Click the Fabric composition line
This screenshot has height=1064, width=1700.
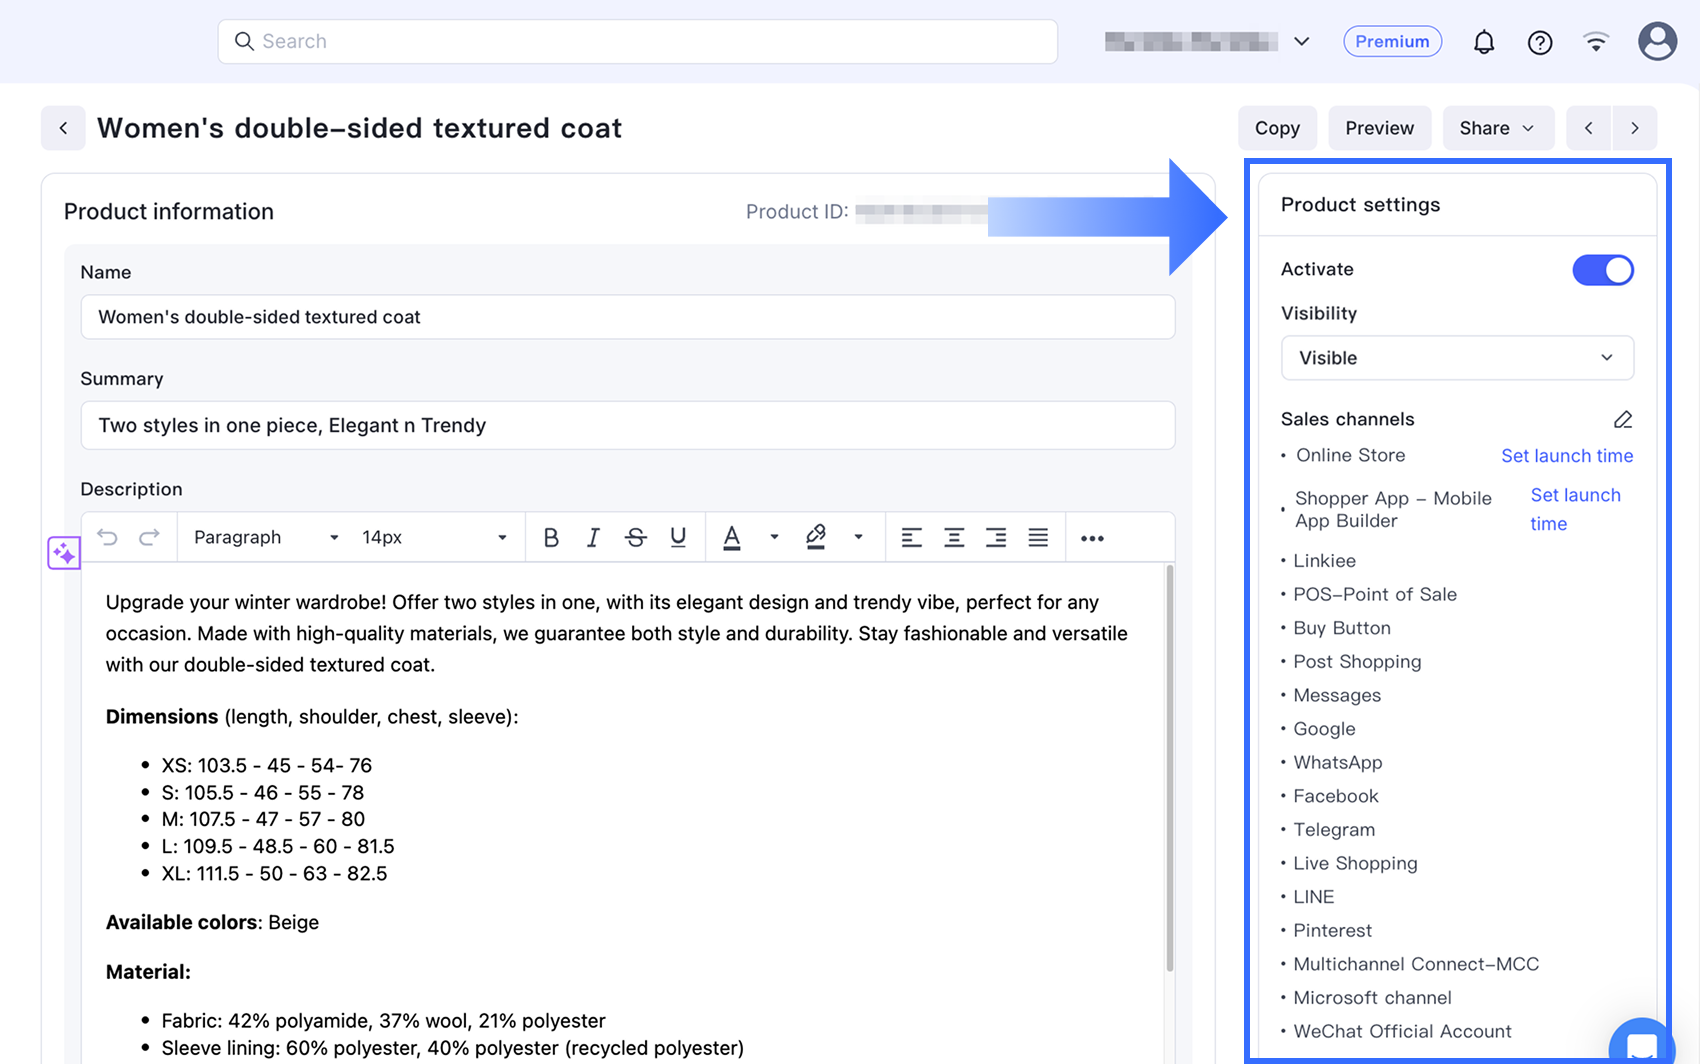383,1021
